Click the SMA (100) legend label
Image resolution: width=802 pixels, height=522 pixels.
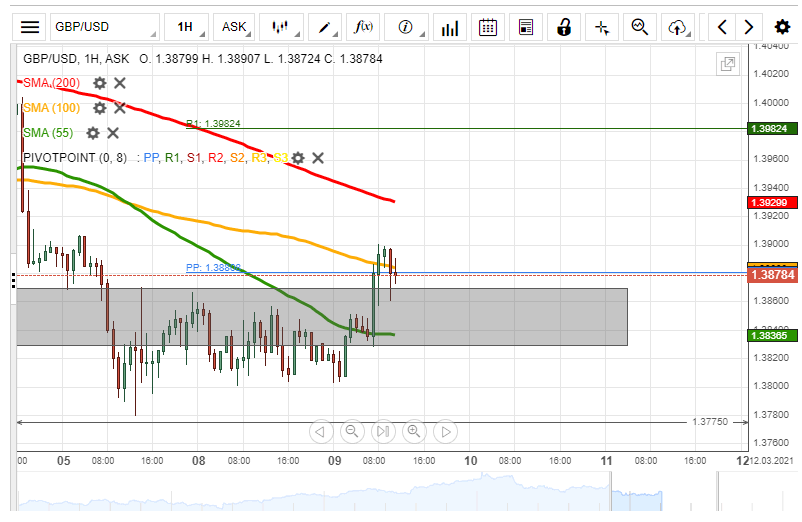pos(52,108)
